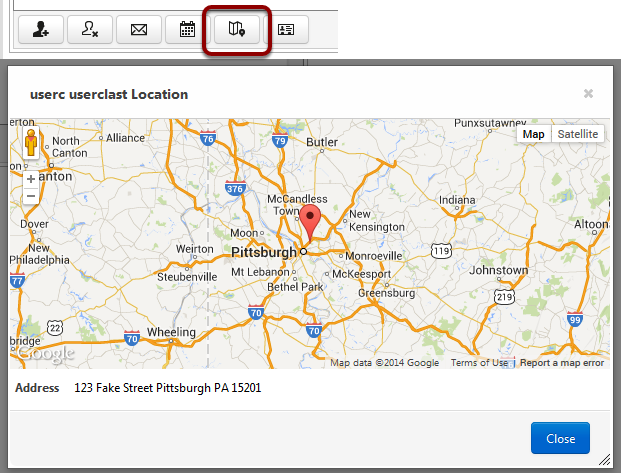Open the contact card icon button
The width and height of the screenshot is (621, 473).
pos(286,29)
